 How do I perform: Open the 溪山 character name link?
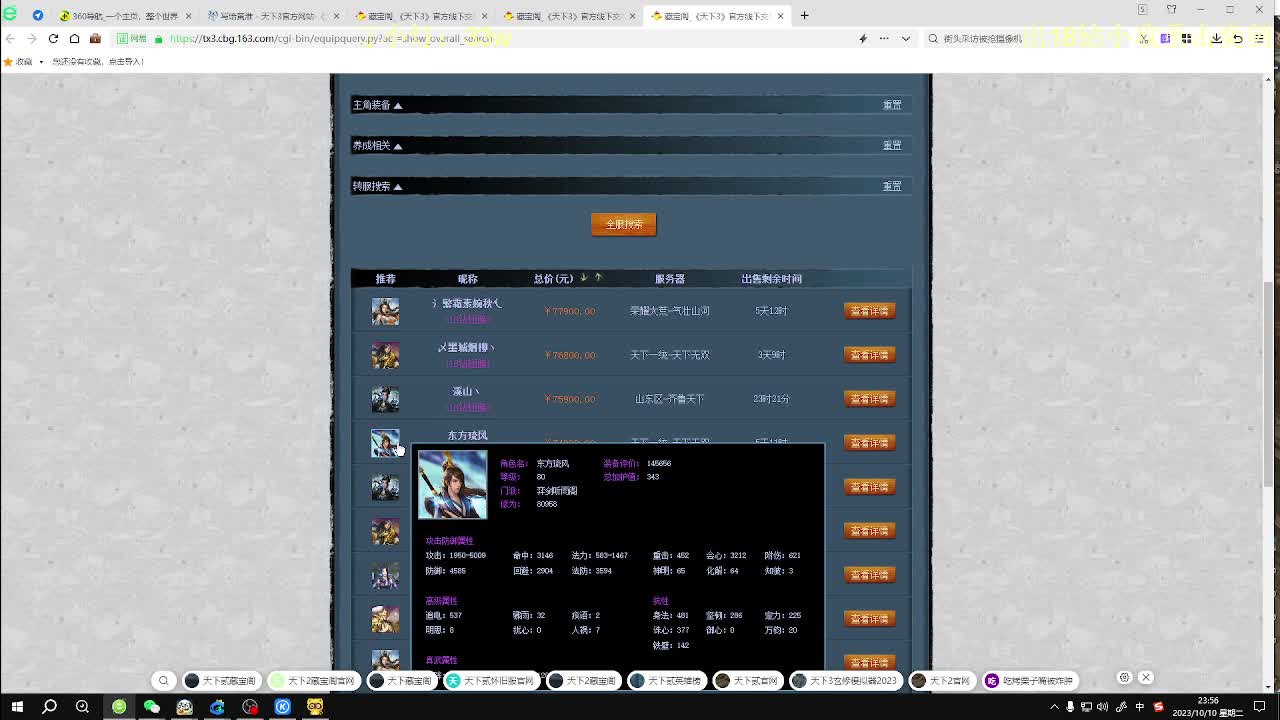(x=466, y=392)
